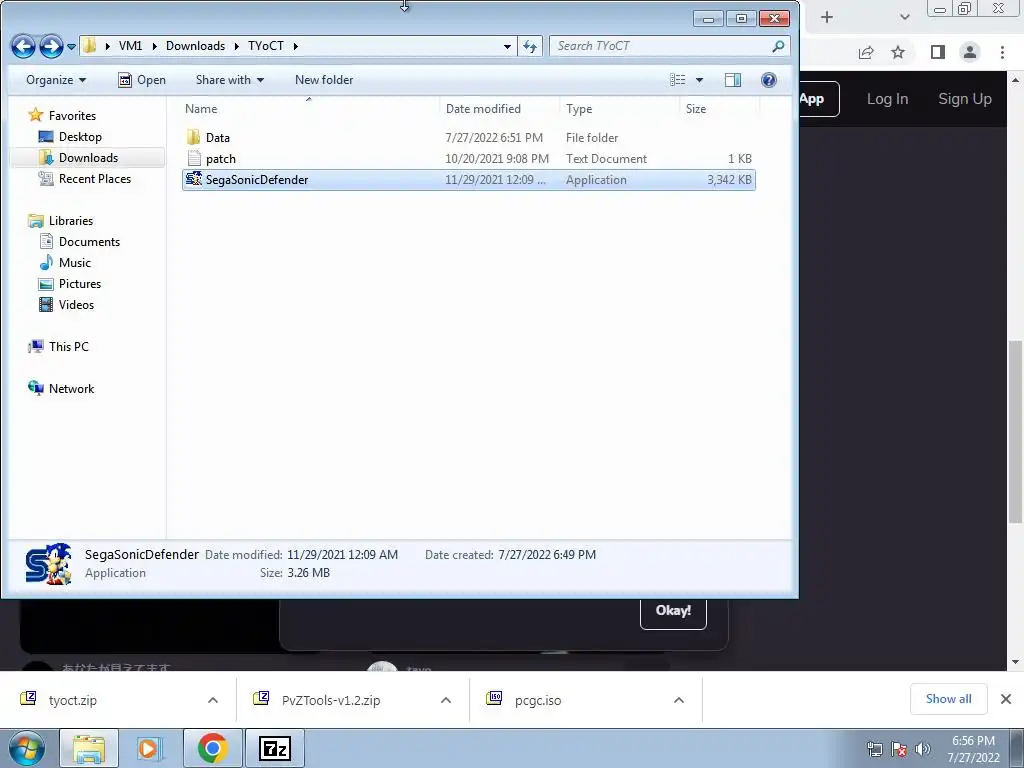Sort files by Size column

[x=696, y=108]
